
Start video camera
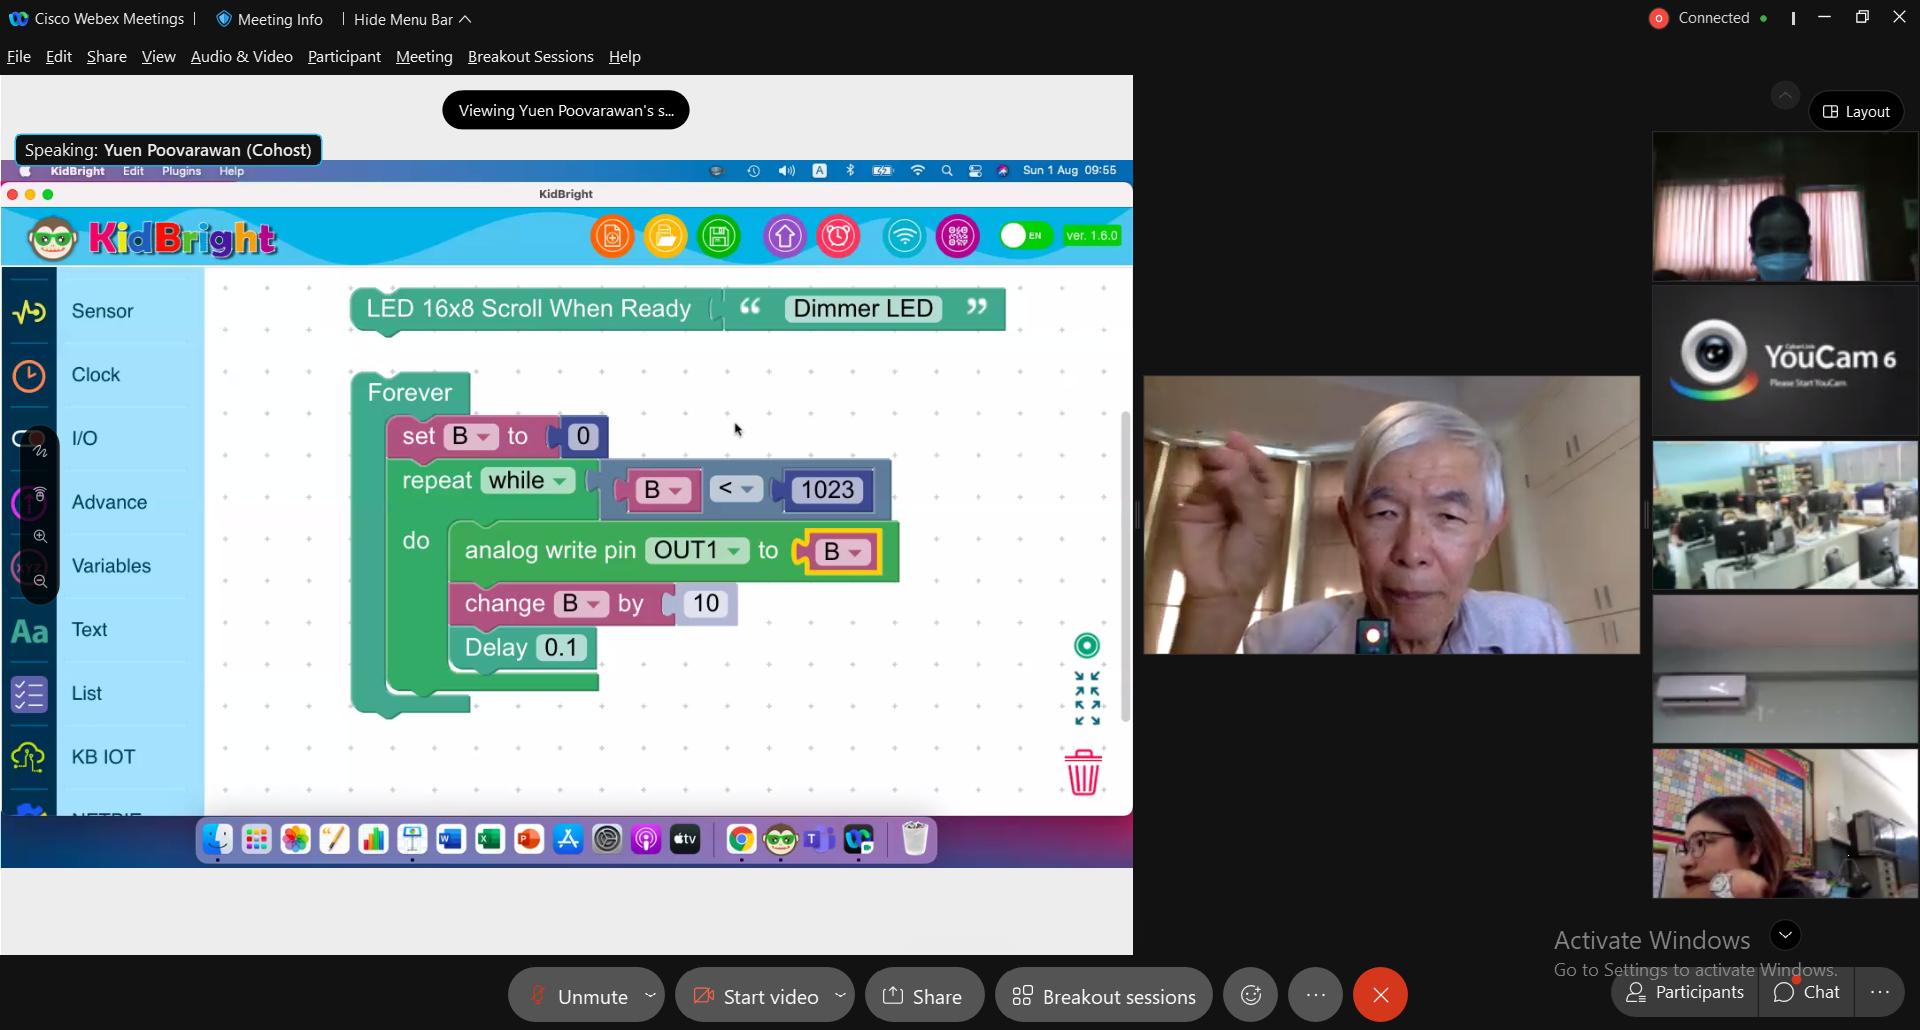(756, 996)
